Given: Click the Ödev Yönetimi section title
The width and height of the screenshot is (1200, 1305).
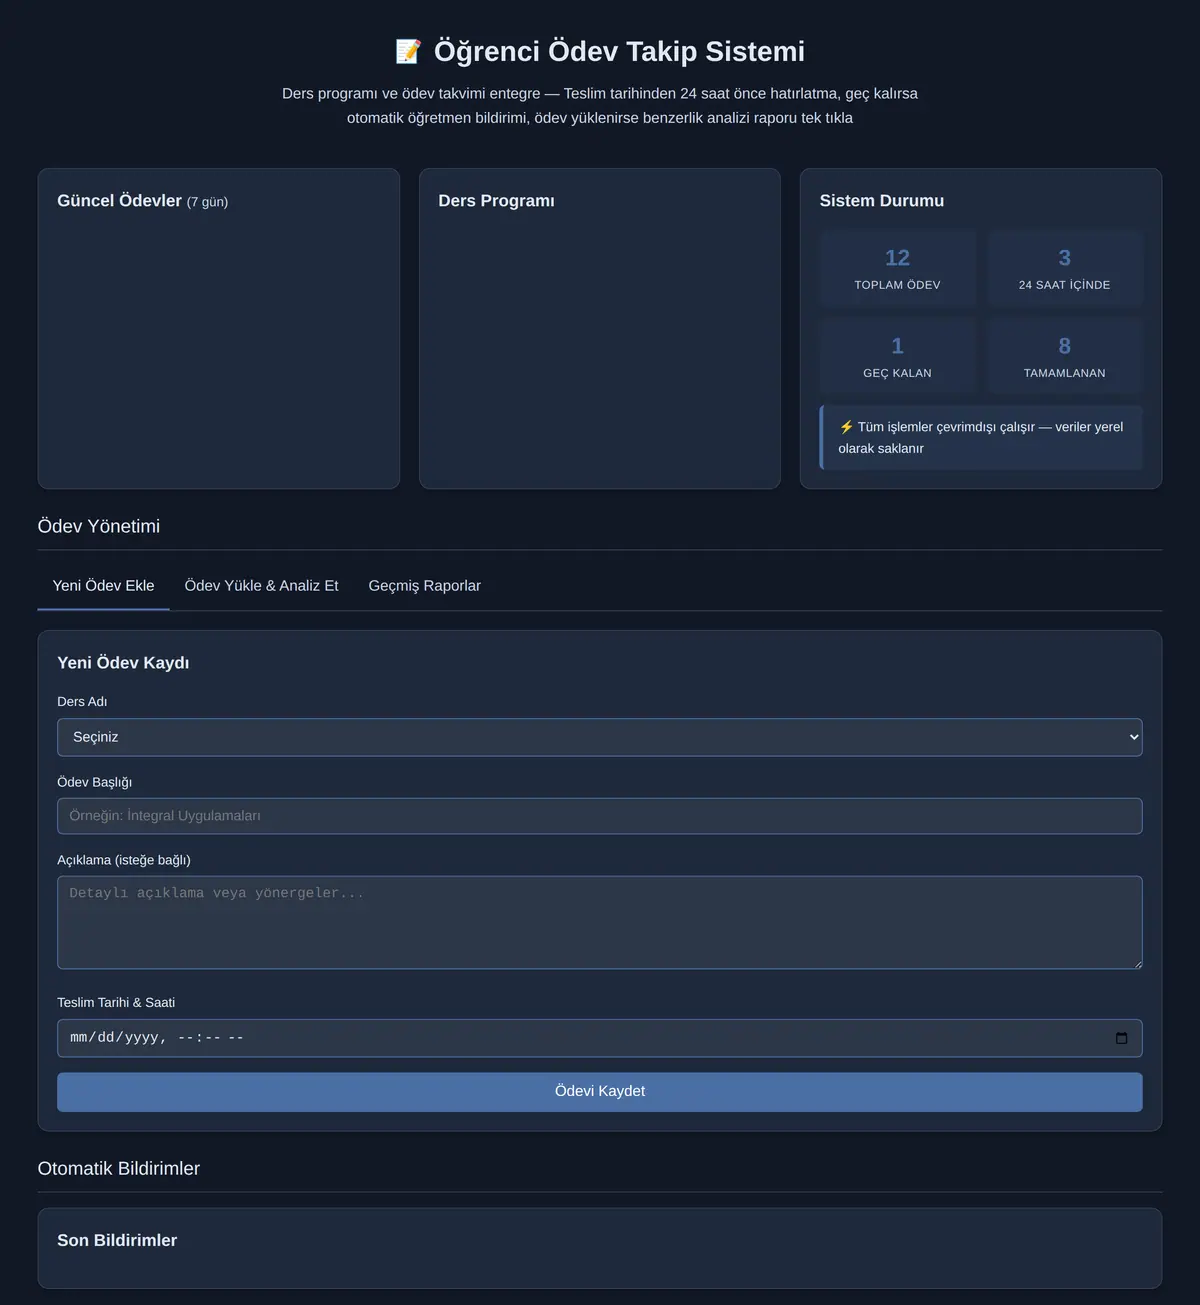Looking at the screenshot, I should coord(98,526).
